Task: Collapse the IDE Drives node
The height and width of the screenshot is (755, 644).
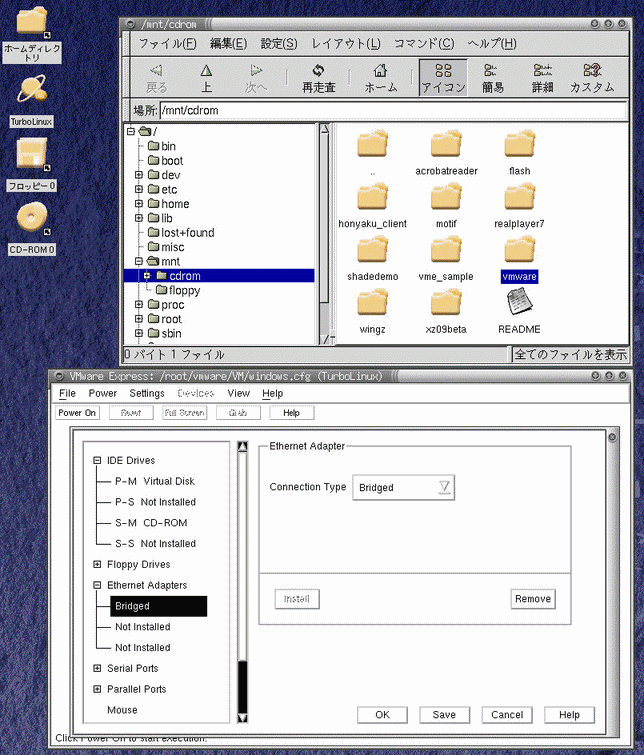Action: pos(97,460)
